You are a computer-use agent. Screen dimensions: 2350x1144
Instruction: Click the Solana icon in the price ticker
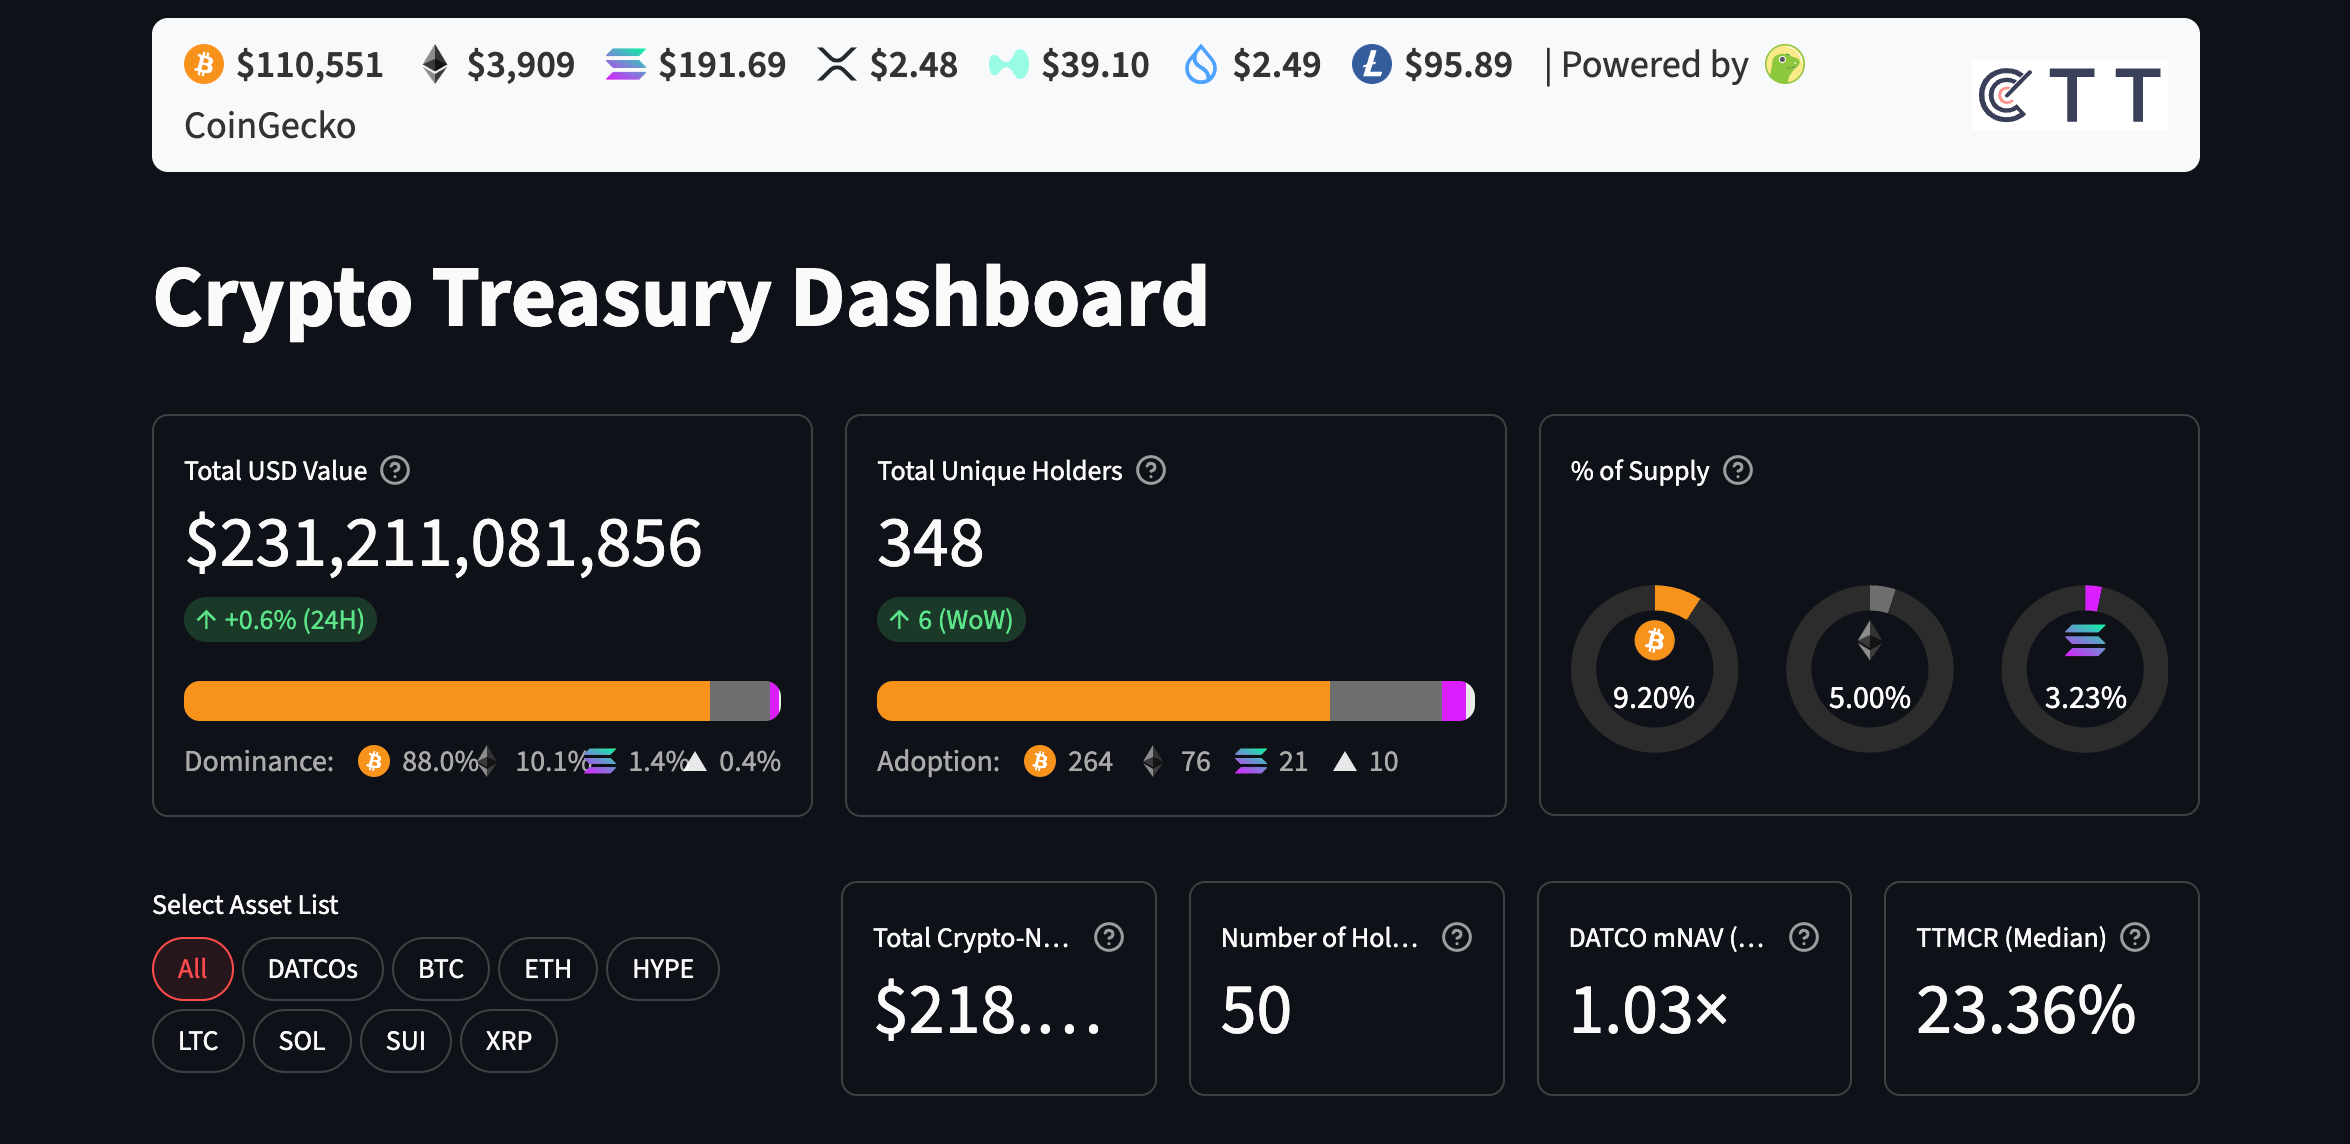coord(626,65)
